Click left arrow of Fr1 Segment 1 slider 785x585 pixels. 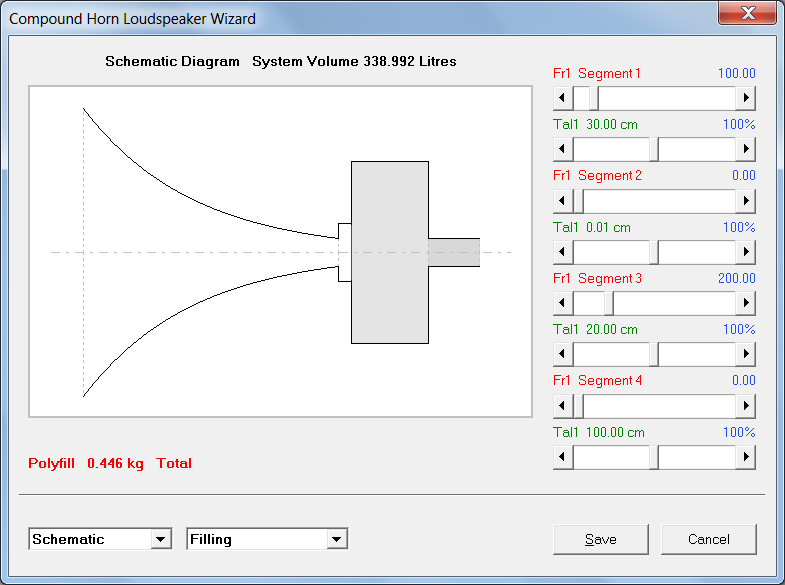coord(563,98)
